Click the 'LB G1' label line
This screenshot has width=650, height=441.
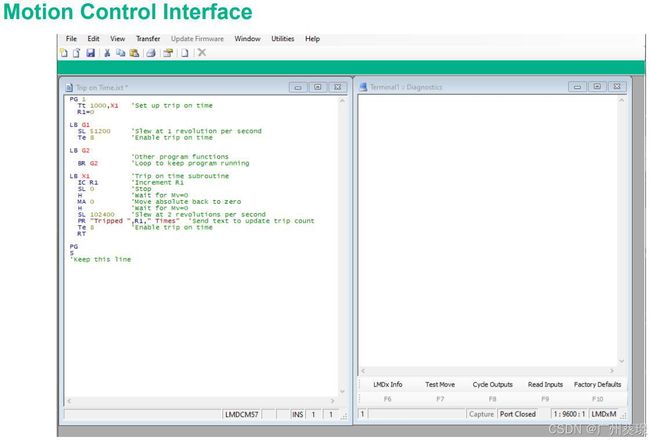80,125
